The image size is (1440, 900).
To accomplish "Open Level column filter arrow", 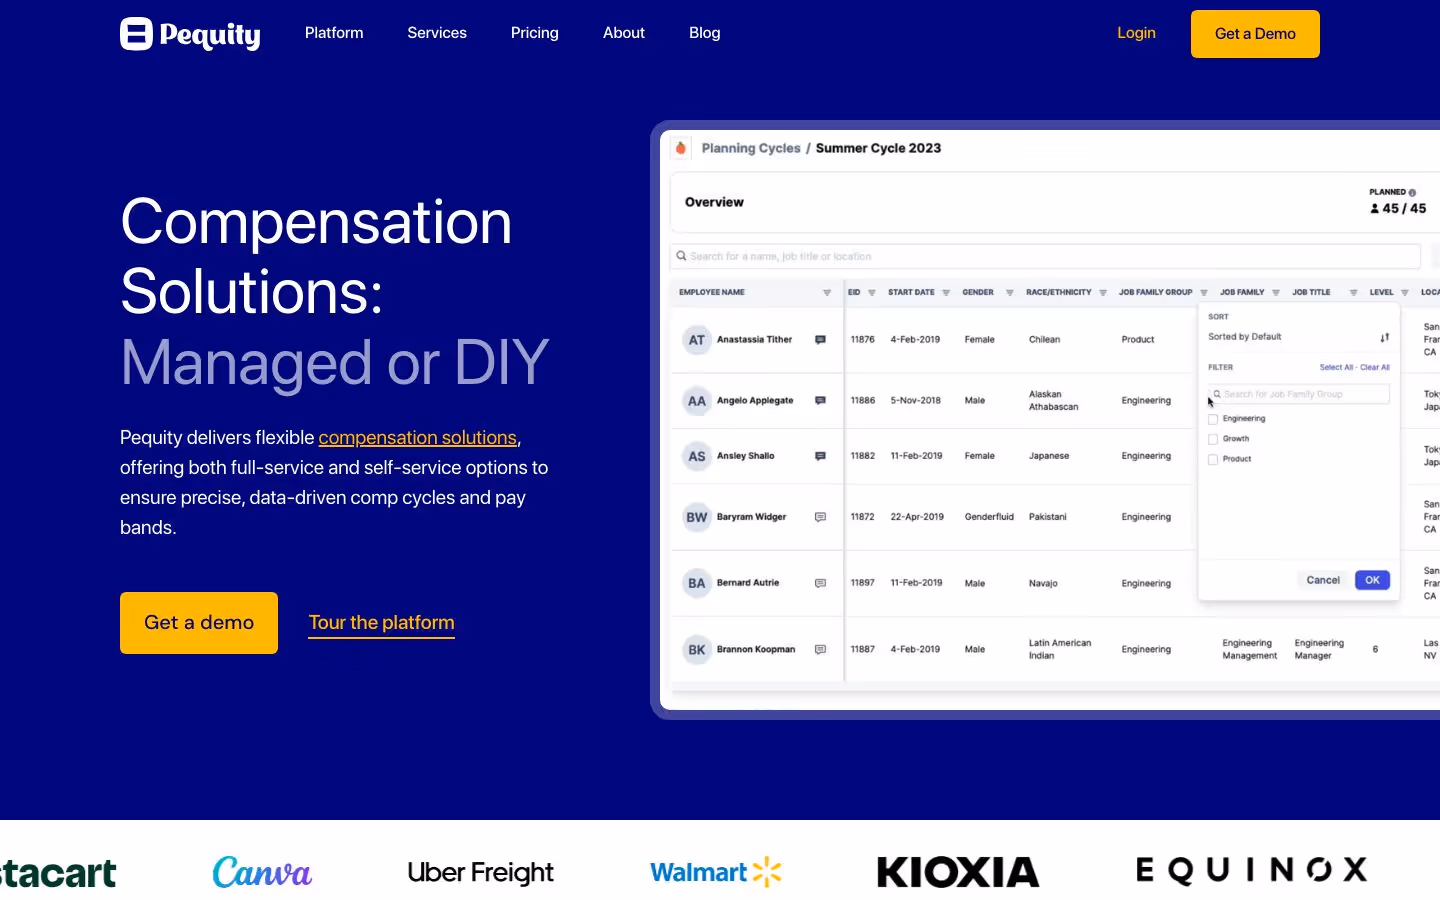I will 1405,293.
